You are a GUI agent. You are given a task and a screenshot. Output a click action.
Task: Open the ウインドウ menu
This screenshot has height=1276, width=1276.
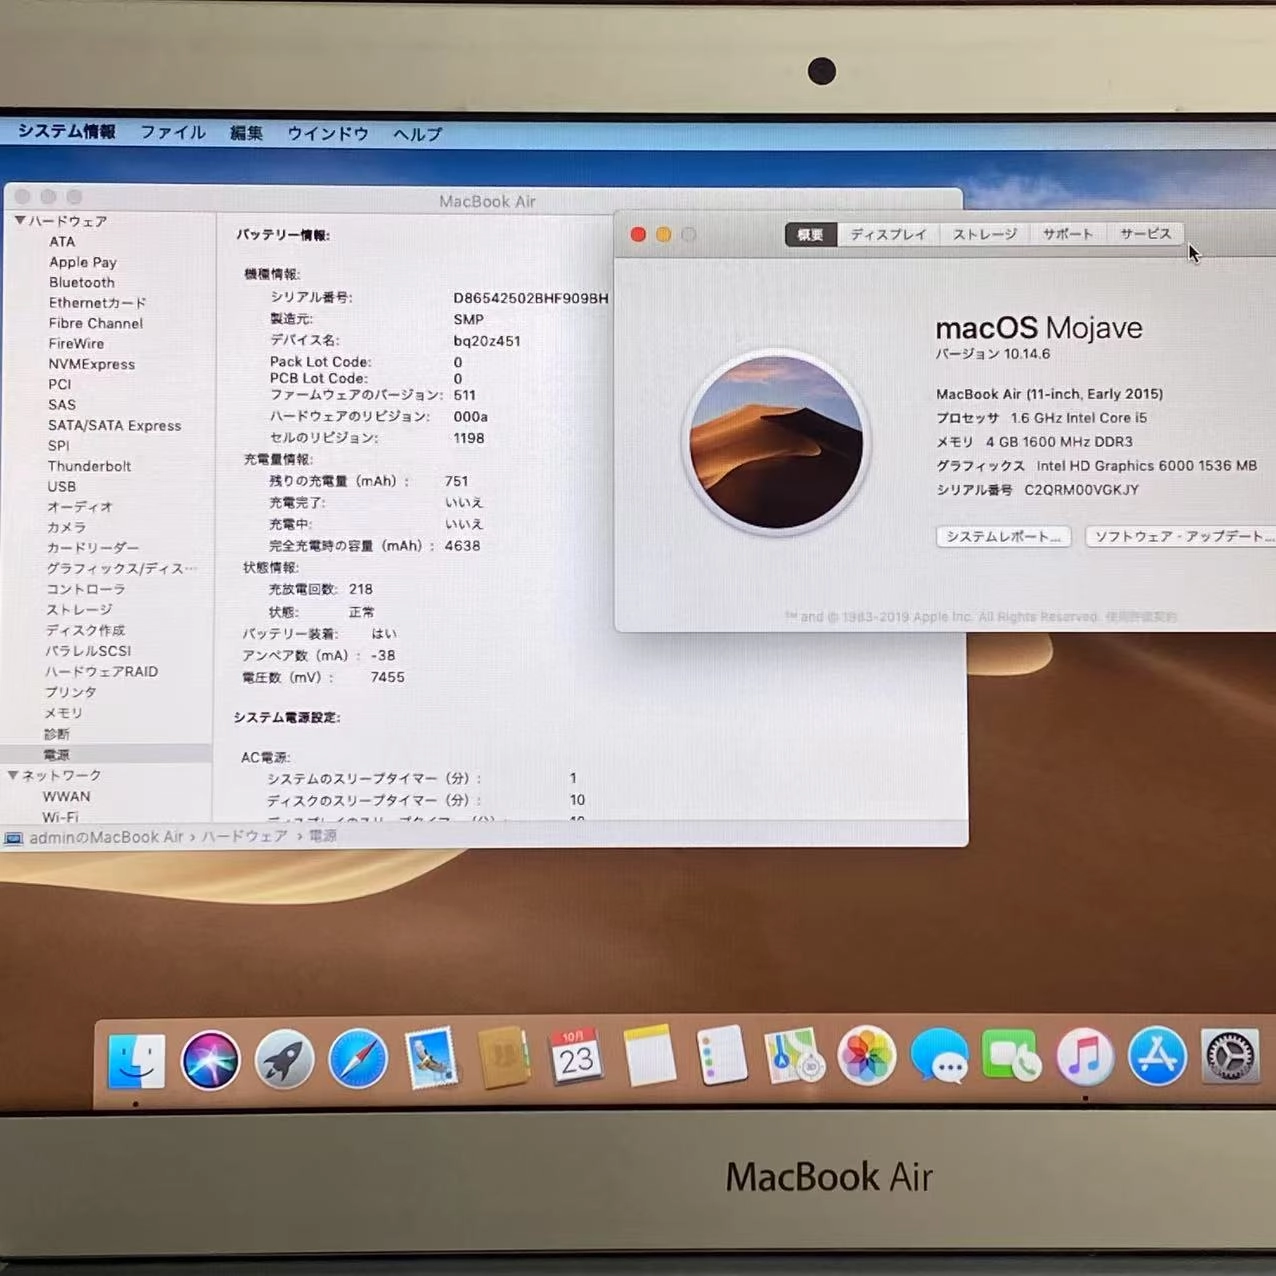327,133
